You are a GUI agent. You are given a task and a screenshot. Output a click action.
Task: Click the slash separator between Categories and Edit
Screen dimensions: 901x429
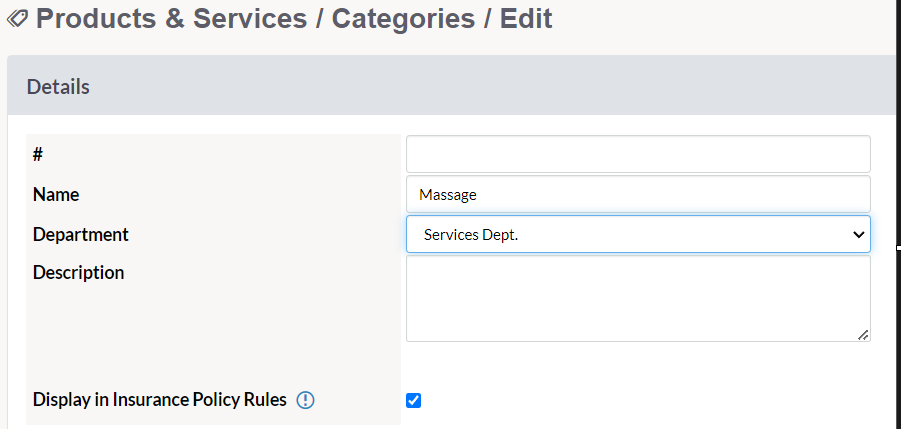pyautogui.click(x=487, y=18)
